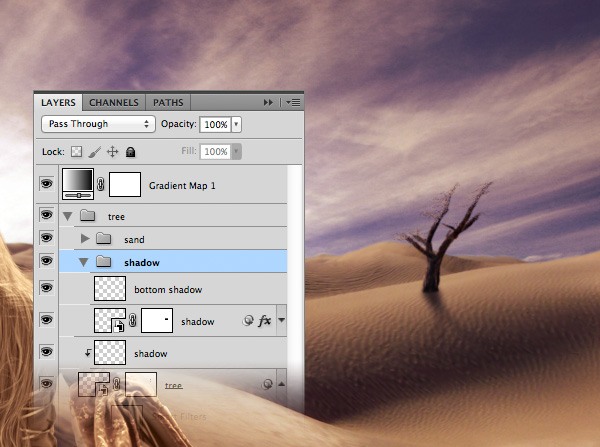Open the Layers panel options menu icon

tap(293, 102)
